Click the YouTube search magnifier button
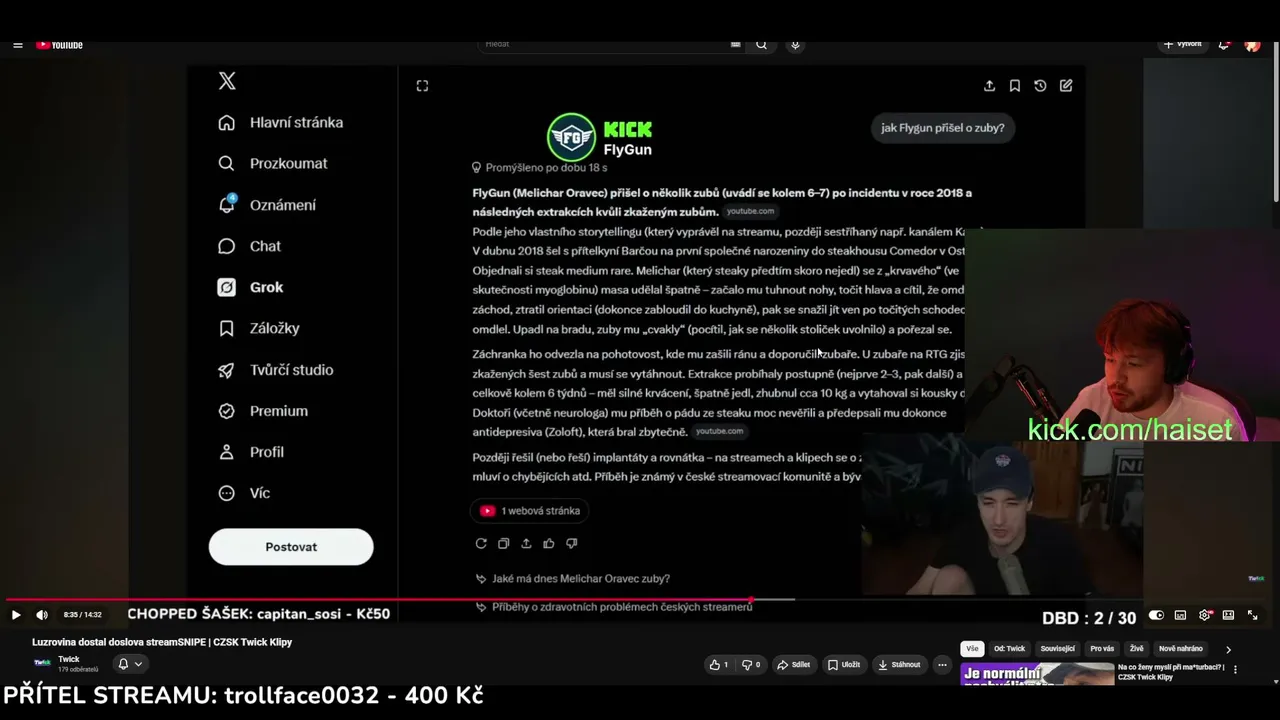The width and height of the screenshot is (1280, 720). (762, 44)
